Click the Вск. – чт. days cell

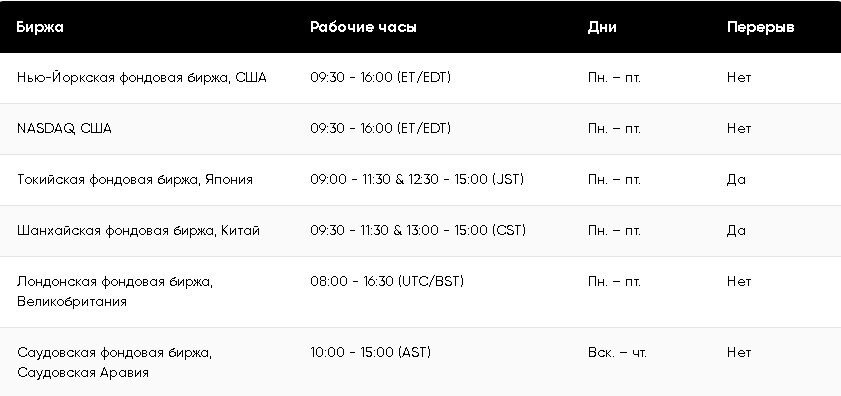[617, 353]
